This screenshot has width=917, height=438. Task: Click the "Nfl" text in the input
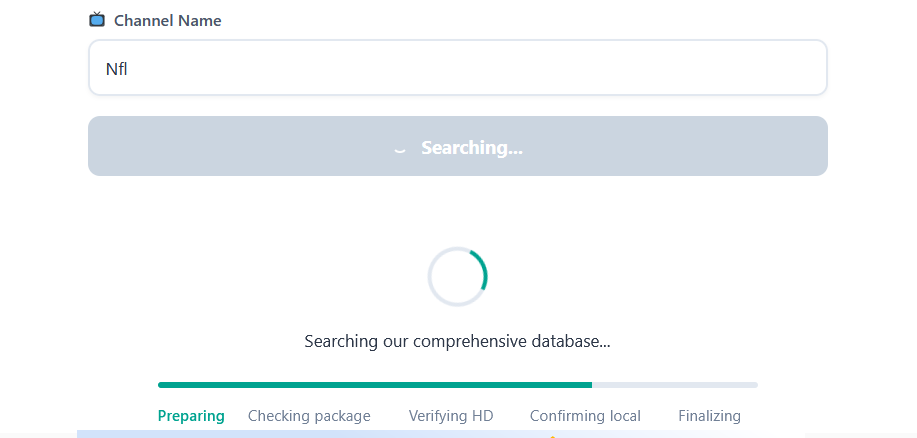pos(117,69)
